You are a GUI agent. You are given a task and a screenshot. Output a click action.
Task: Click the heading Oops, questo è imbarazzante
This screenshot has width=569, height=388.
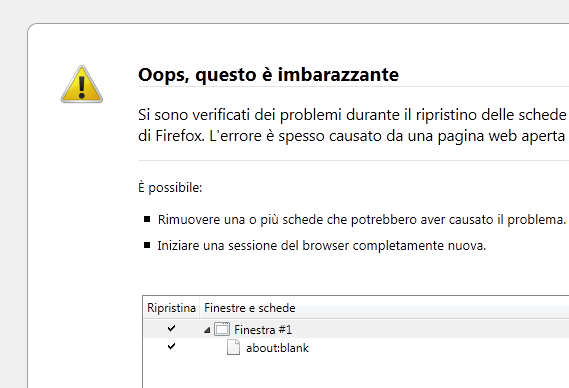[268, 75]
